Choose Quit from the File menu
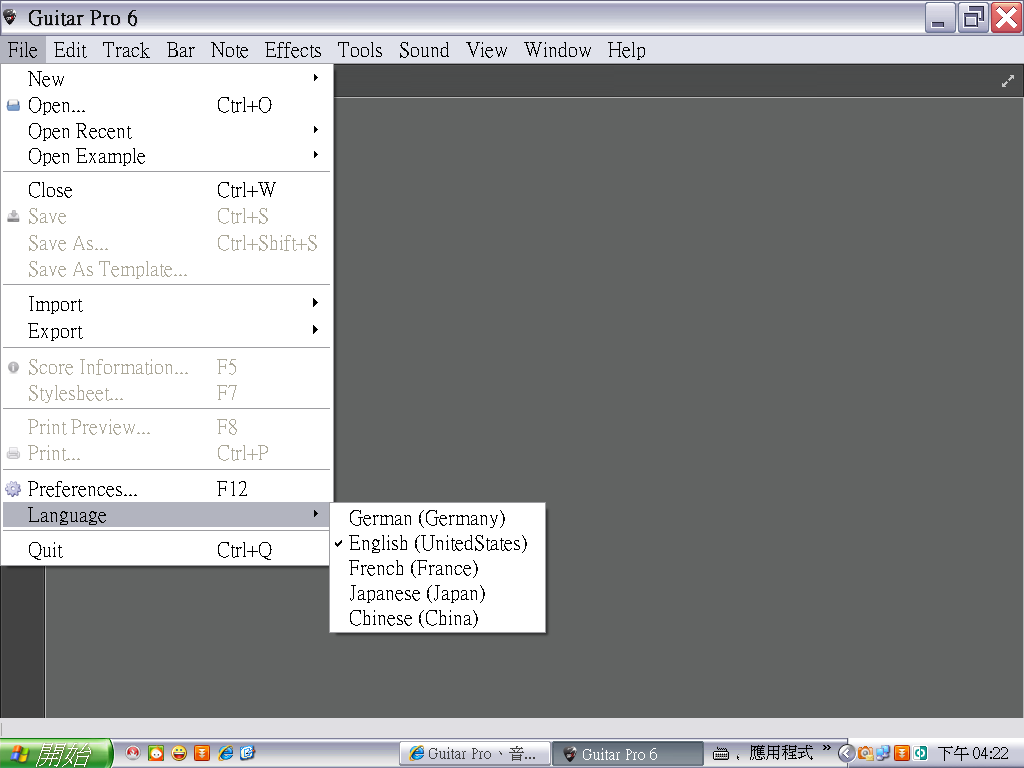The width and height of the screenshot is (1024, 768). (x=167, y=550)
